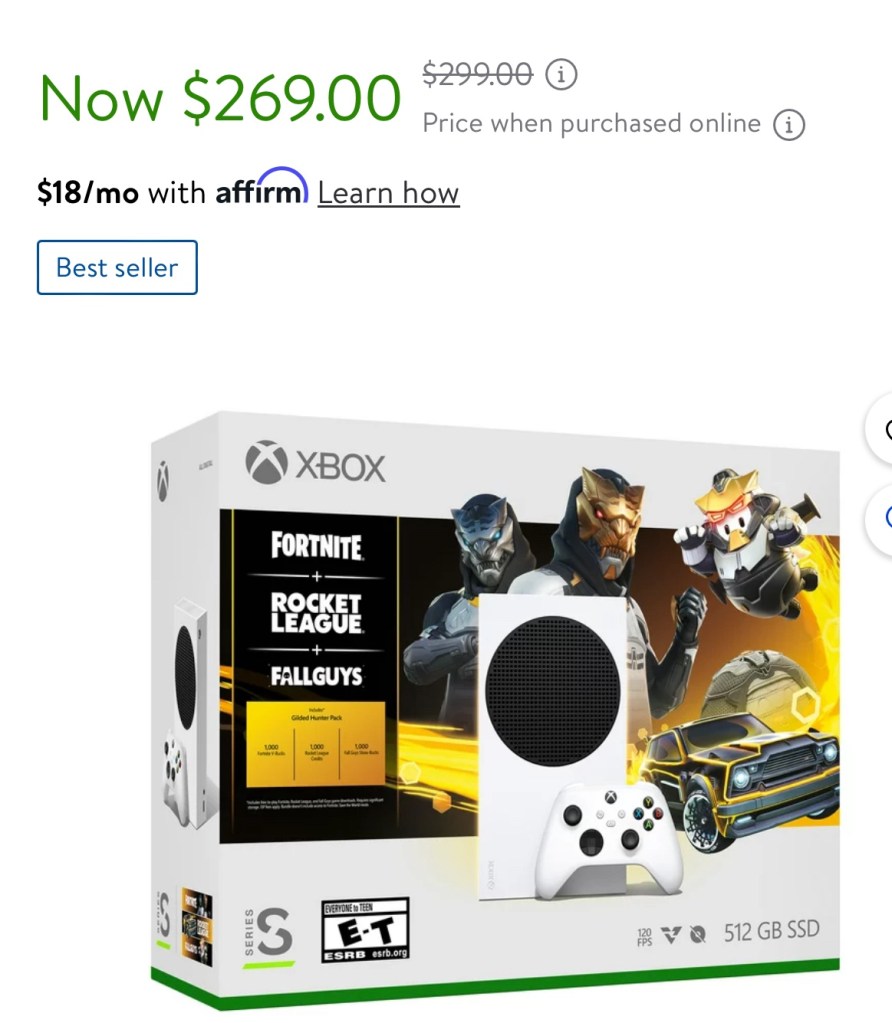Screen dimensions: 892x1023
Task: Click the ESRB E-T rating badge
Action: tap(365, 930)
